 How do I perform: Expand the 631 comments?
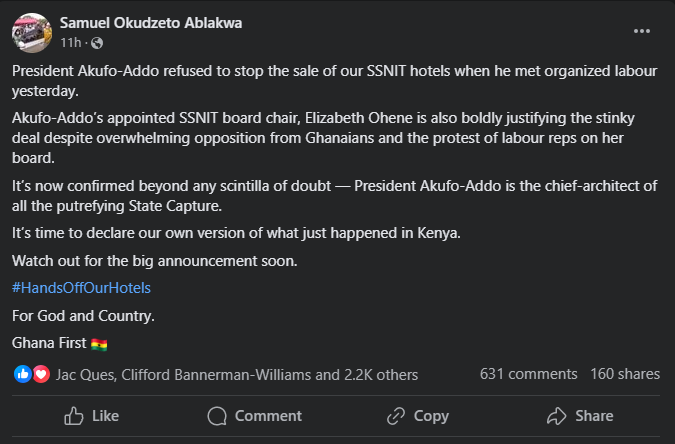[529, 374]
